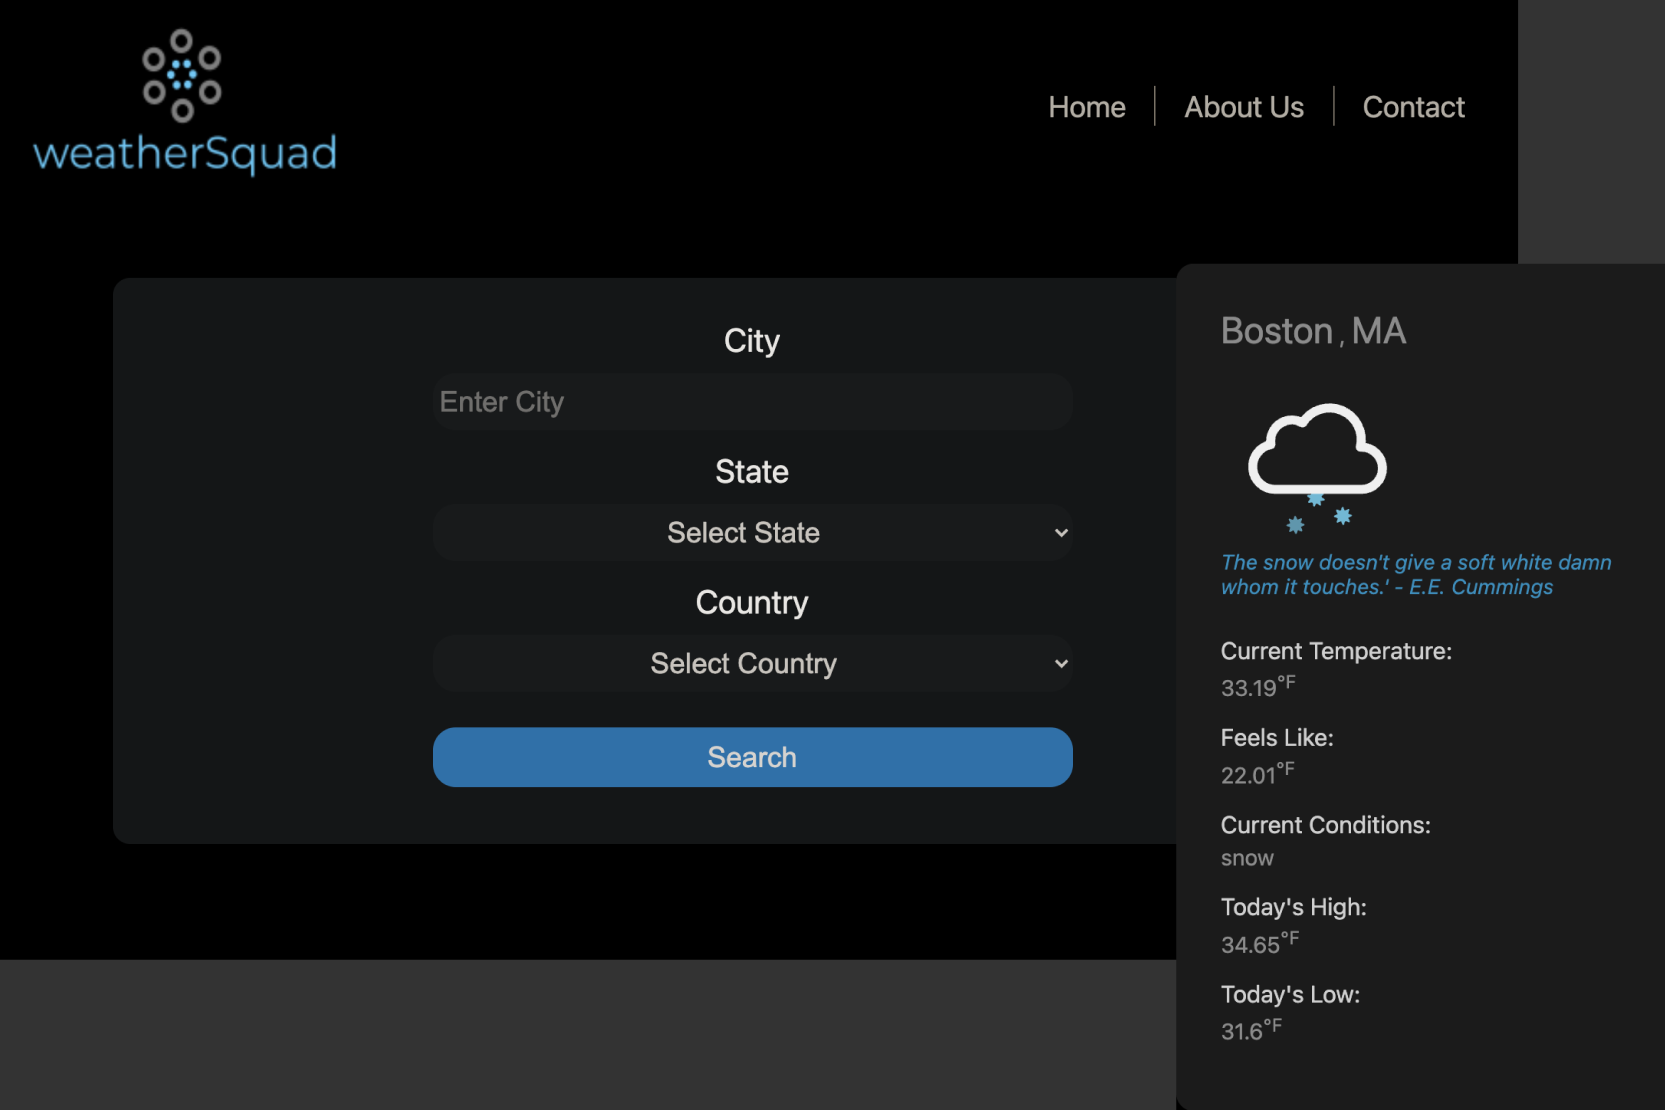Click the 33.19°F current temperature value
1665x1110 pixels.
click(x=1257, y=687)
